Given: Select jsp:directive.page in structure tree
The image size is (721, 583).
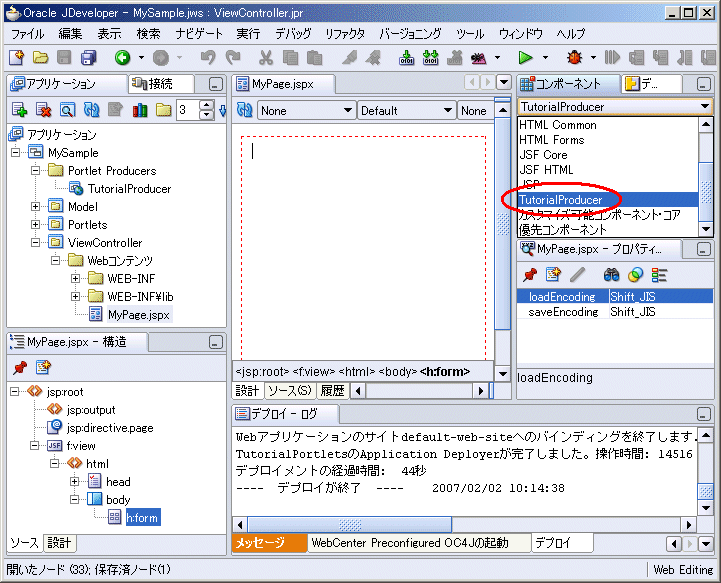Looking at the screenshot, I should click(x=110, y=428).
